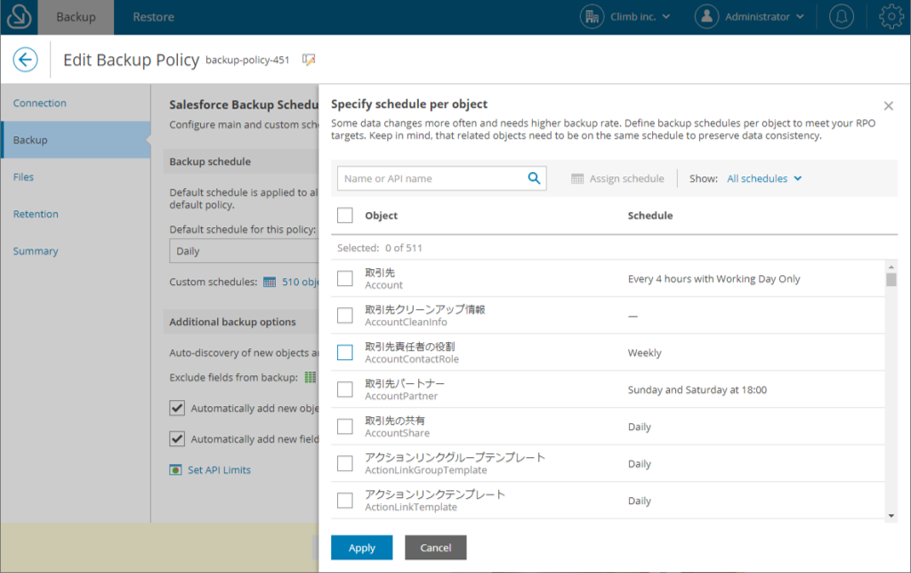Switch to the Restore top tab
The height and width of the screenshot is (573, 911).
[x=153, y=17]
